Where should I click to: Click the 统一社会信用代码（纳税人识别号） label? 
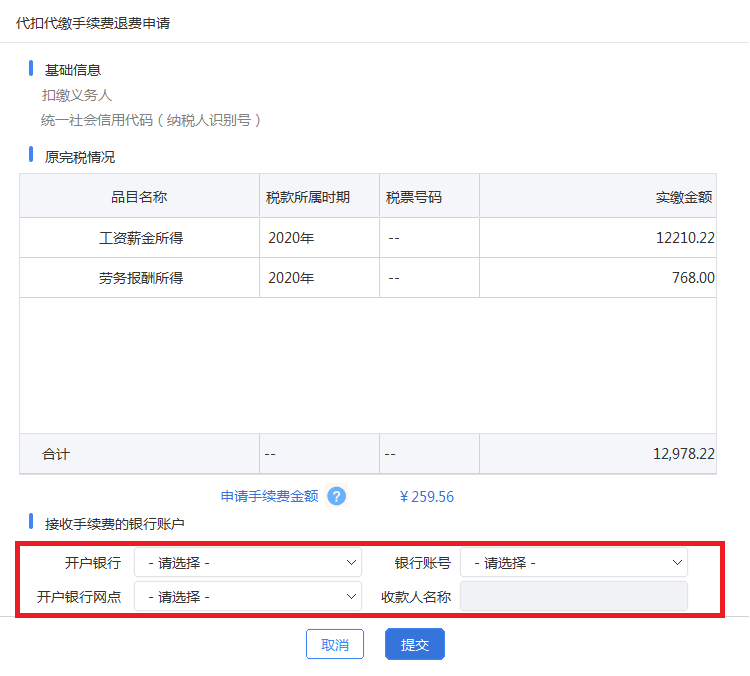pyautogui.click(x=151, y=120)
